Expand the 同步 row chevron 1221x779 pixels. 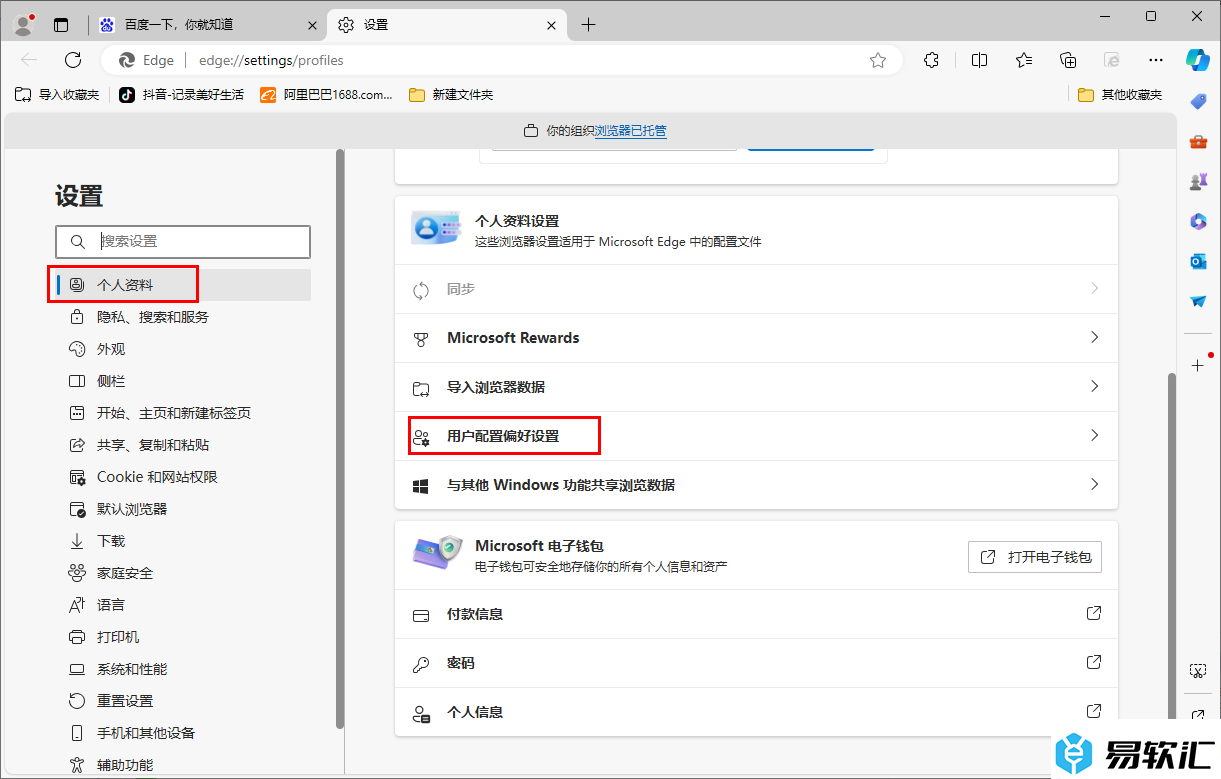[1094, 288]
